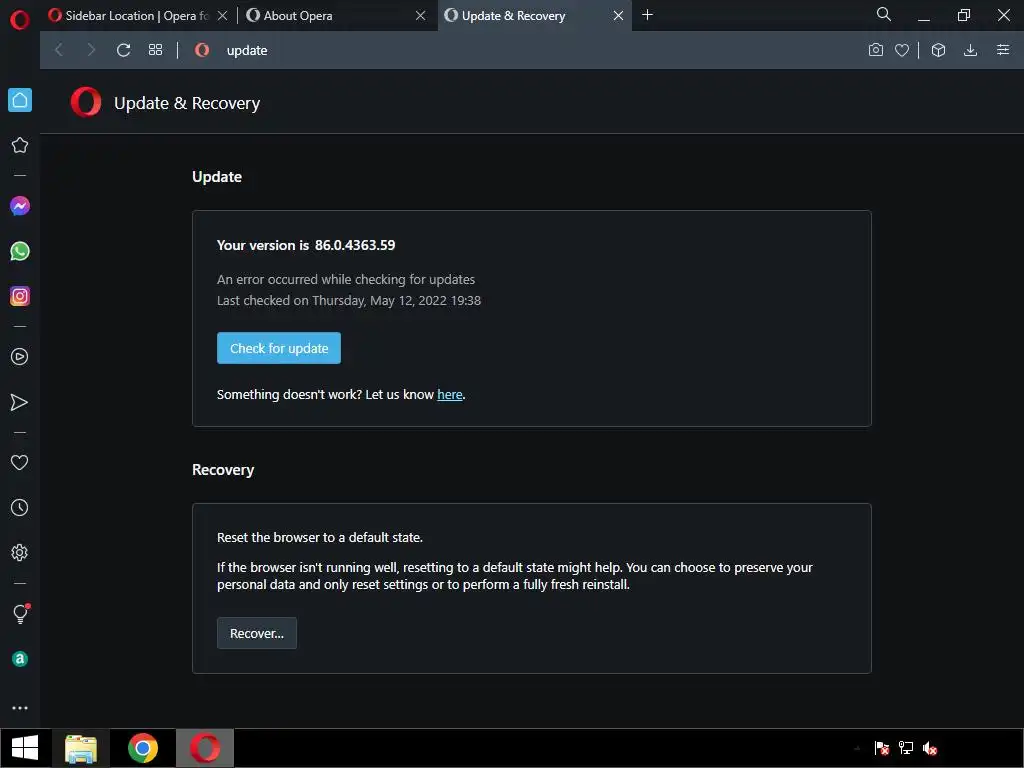The width and height of the screenshot is (1024, 768).
Task: Close the Sidebar Location tab
Action: click(223, 16)
